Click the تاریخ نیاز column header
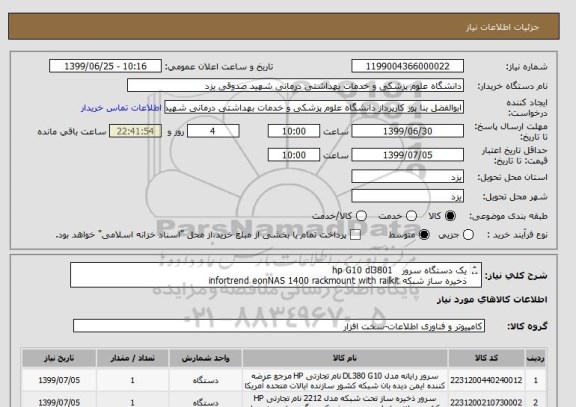Screen dimensions: 576x407 (59, 358)
